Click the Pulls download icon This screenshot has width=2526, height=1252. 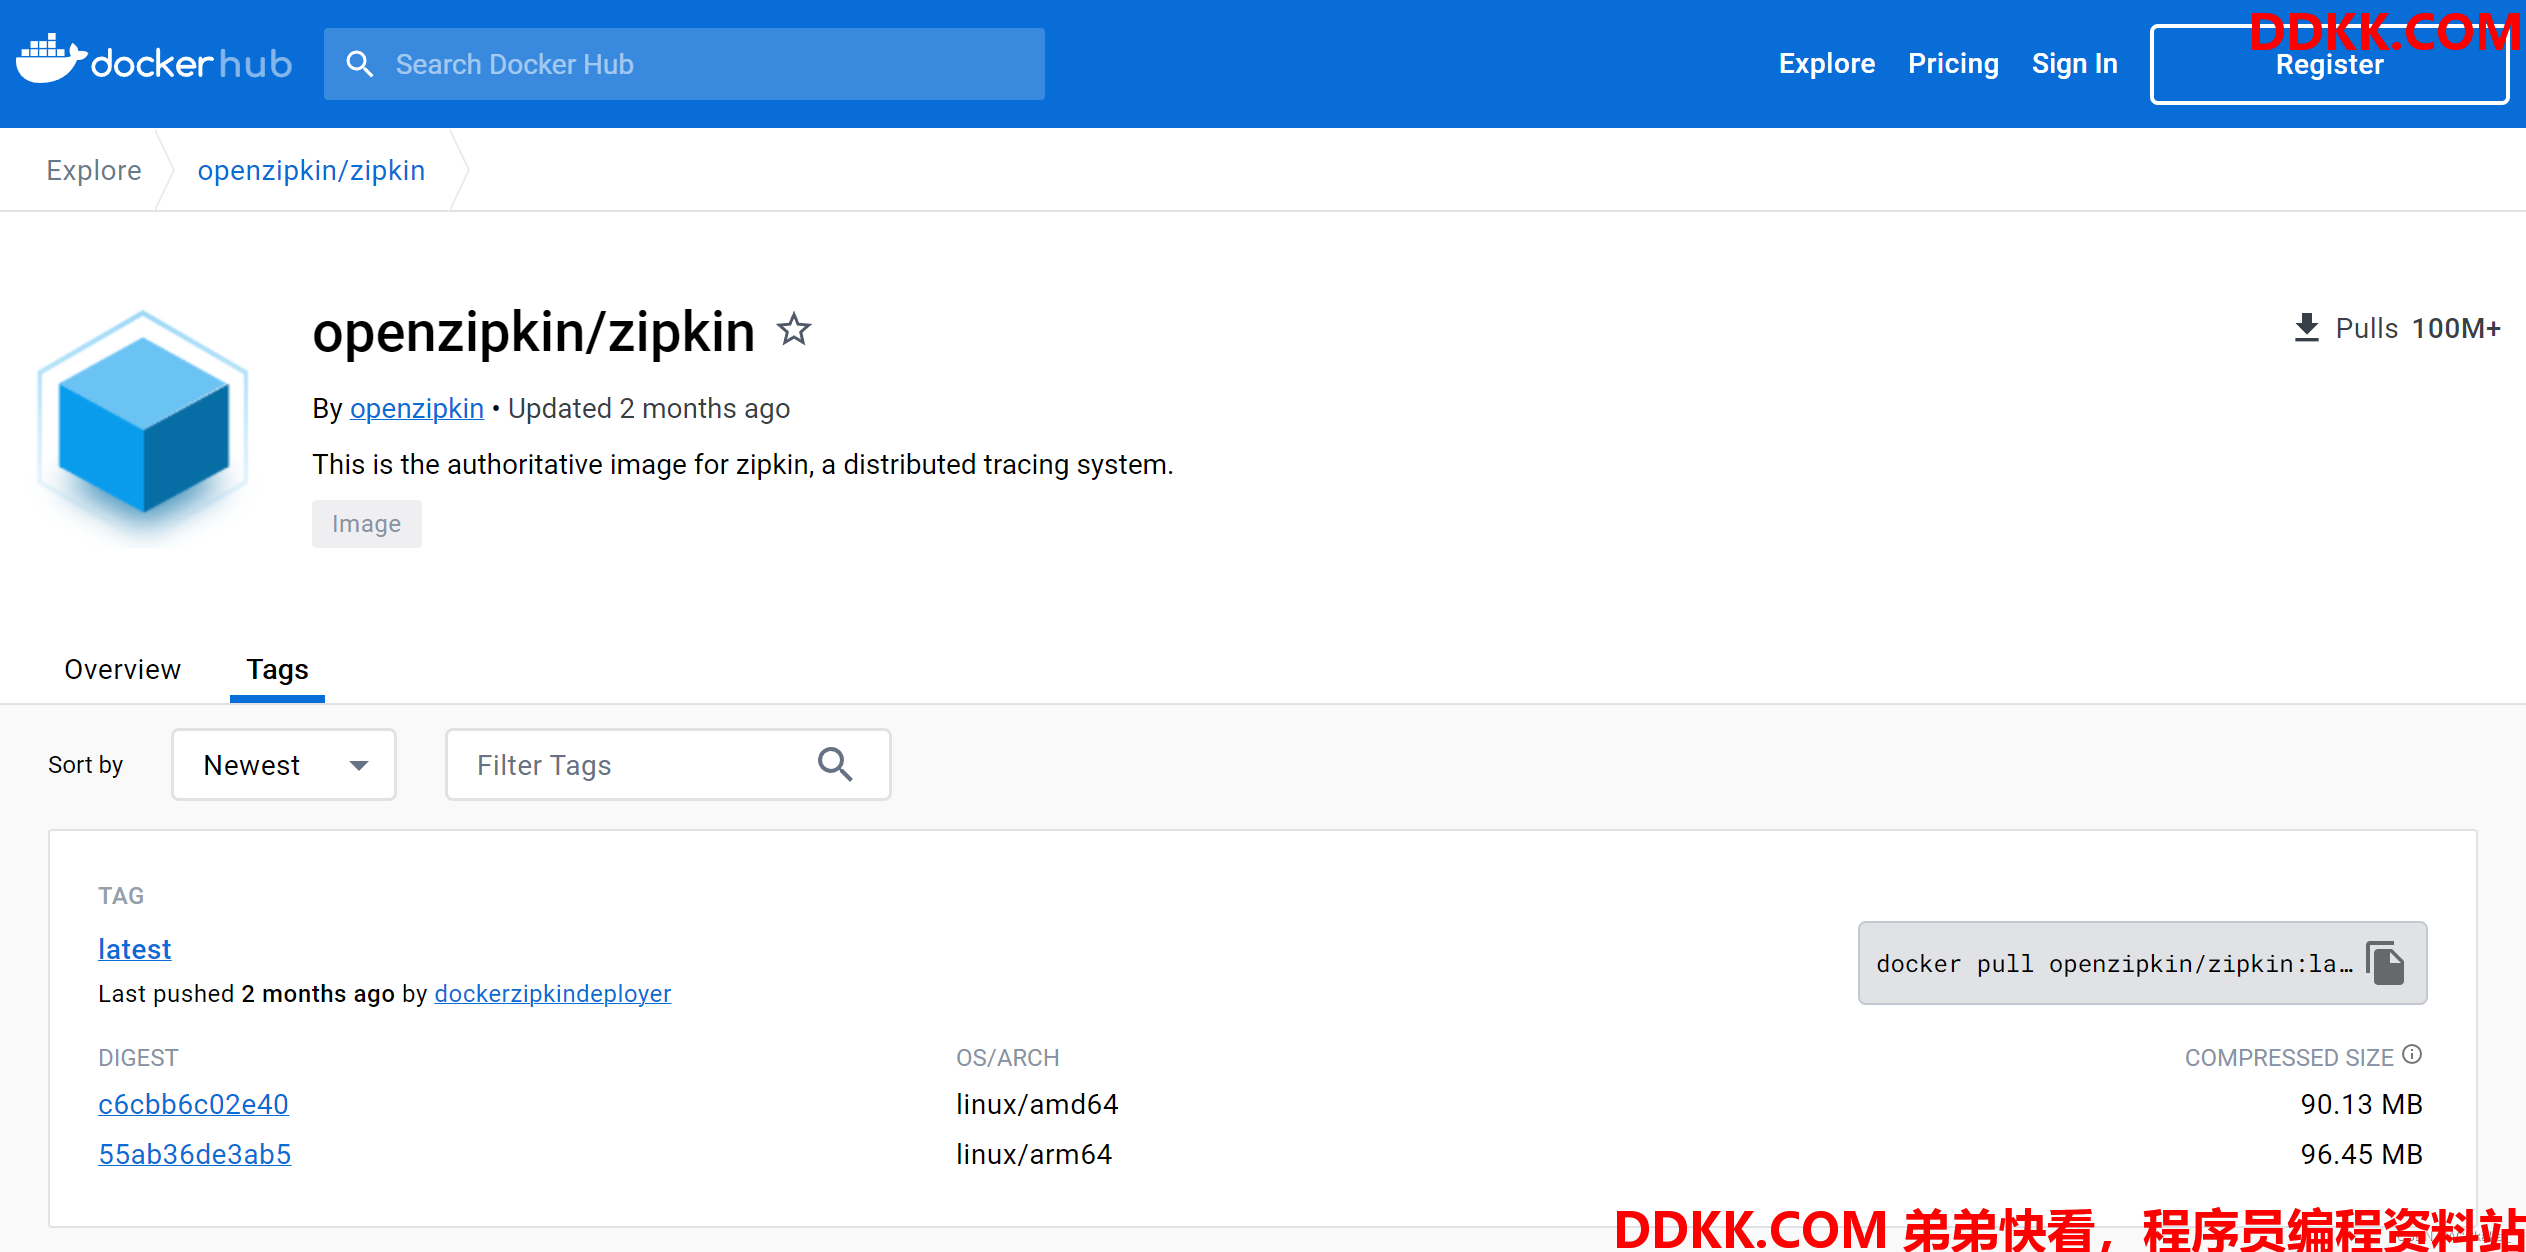click(2306, 328)
